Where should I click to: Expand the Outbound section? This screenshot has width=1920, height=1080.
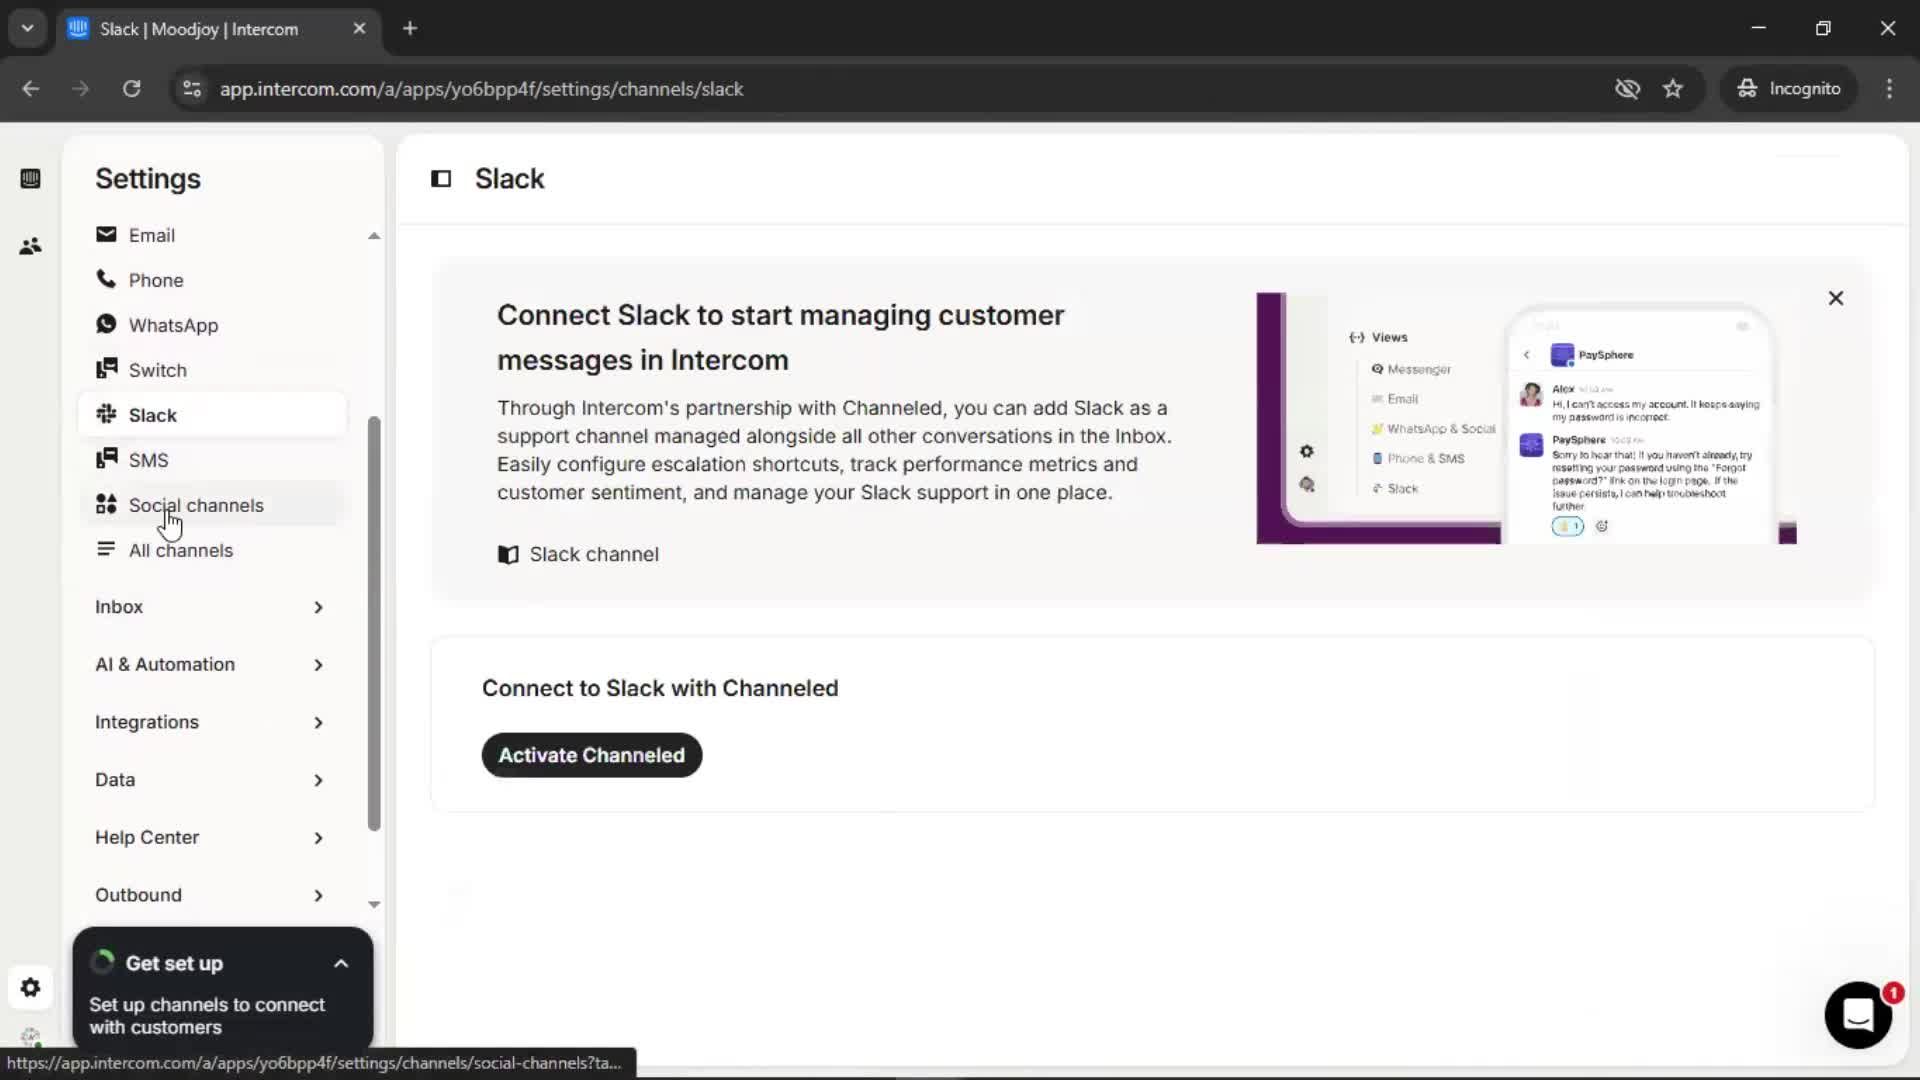click(x=210, y=895)
